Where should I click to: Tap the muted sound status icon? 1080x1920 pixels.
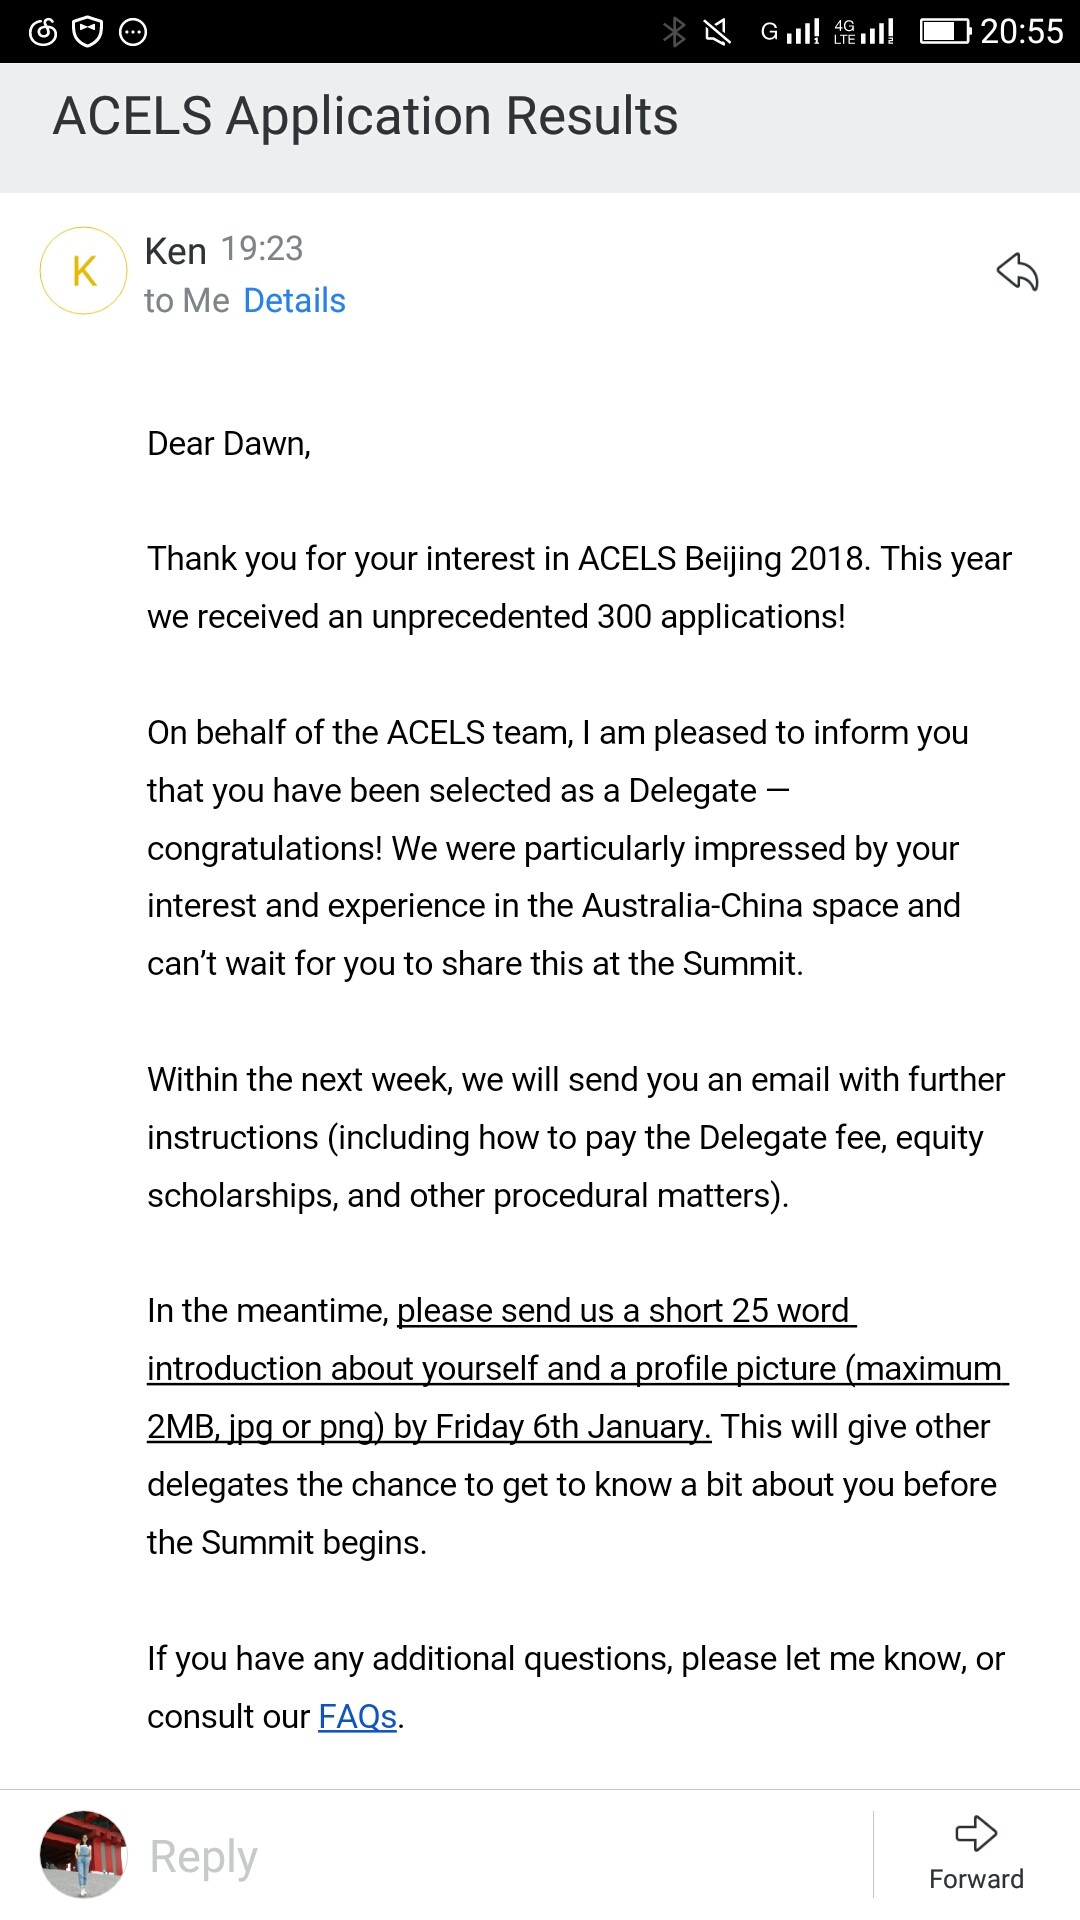click(717, 32)
